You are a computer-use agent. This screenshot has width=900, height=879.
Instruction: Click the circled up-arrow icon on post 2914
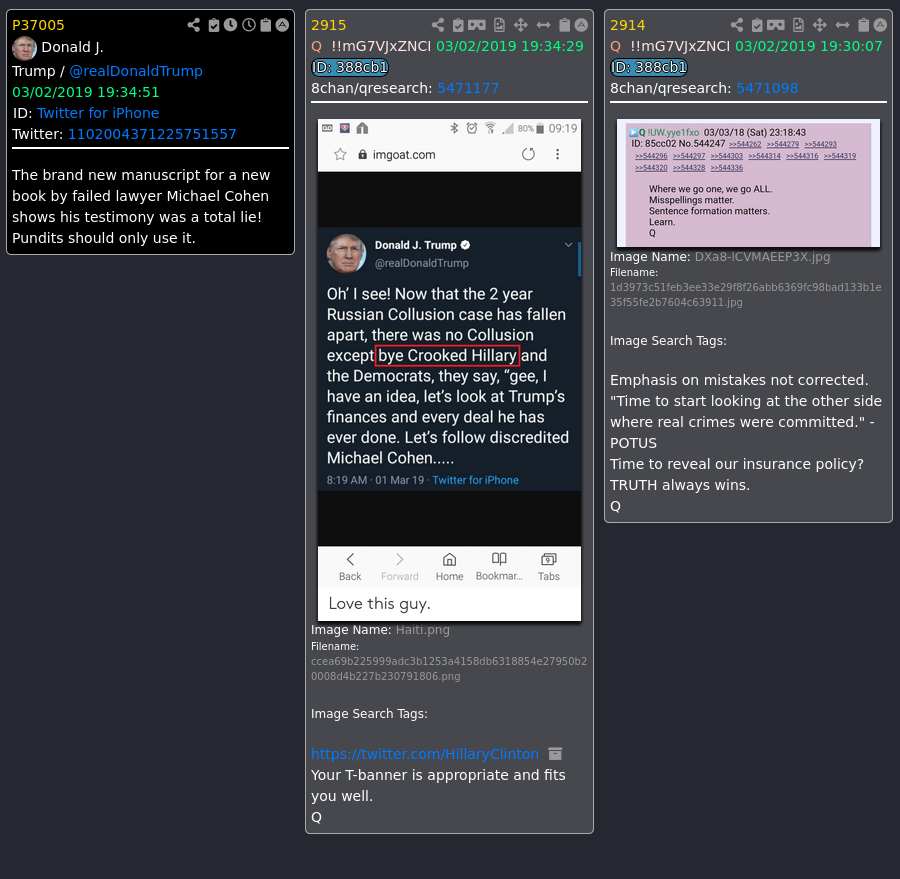[x=880, y=25]
